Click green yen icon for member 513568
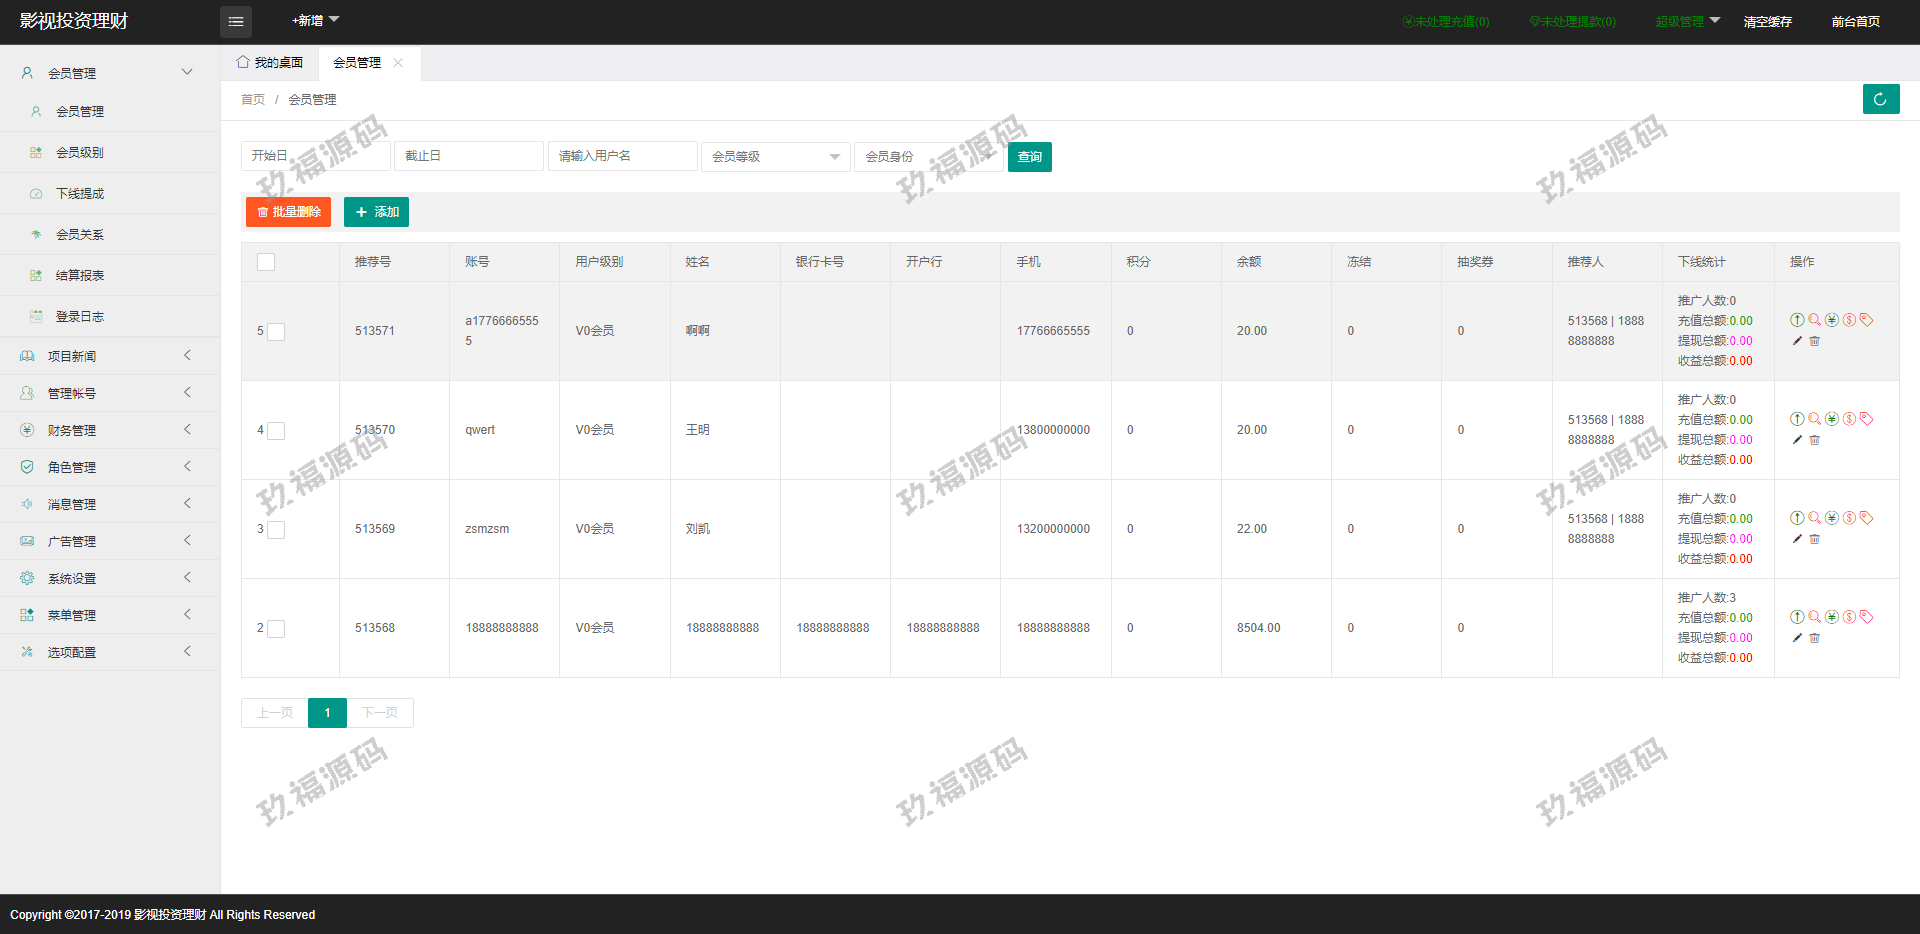 pos(1831,617)
